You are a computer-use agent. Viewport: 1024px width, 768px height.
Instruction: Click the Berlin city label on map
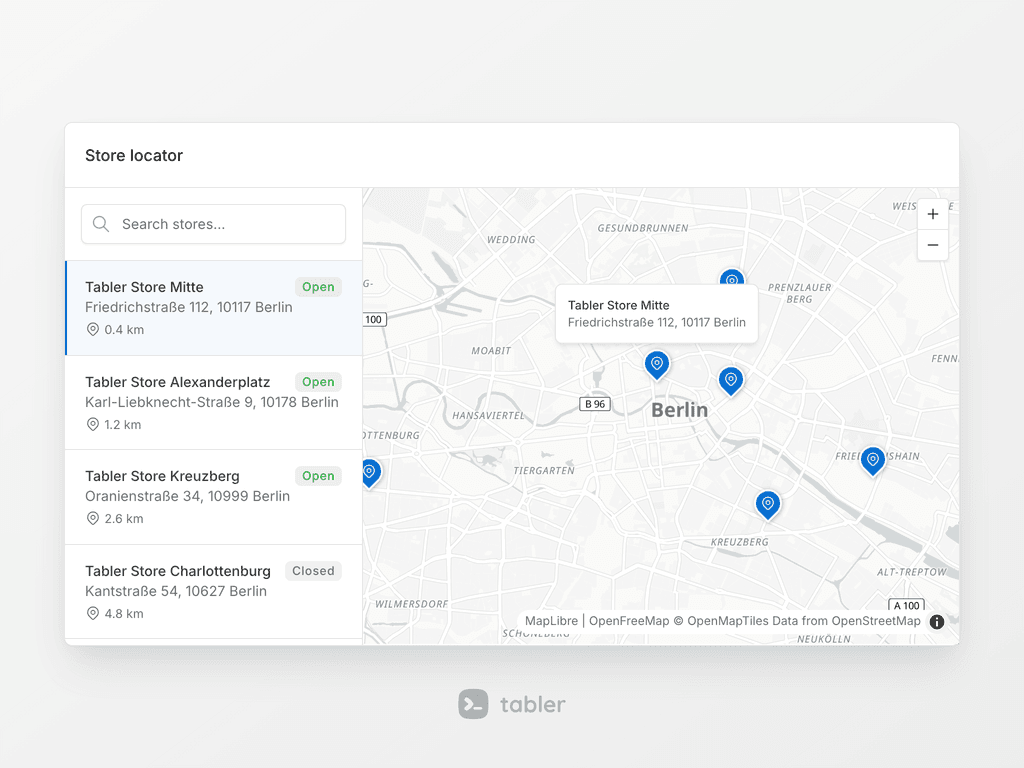(679, 410)
